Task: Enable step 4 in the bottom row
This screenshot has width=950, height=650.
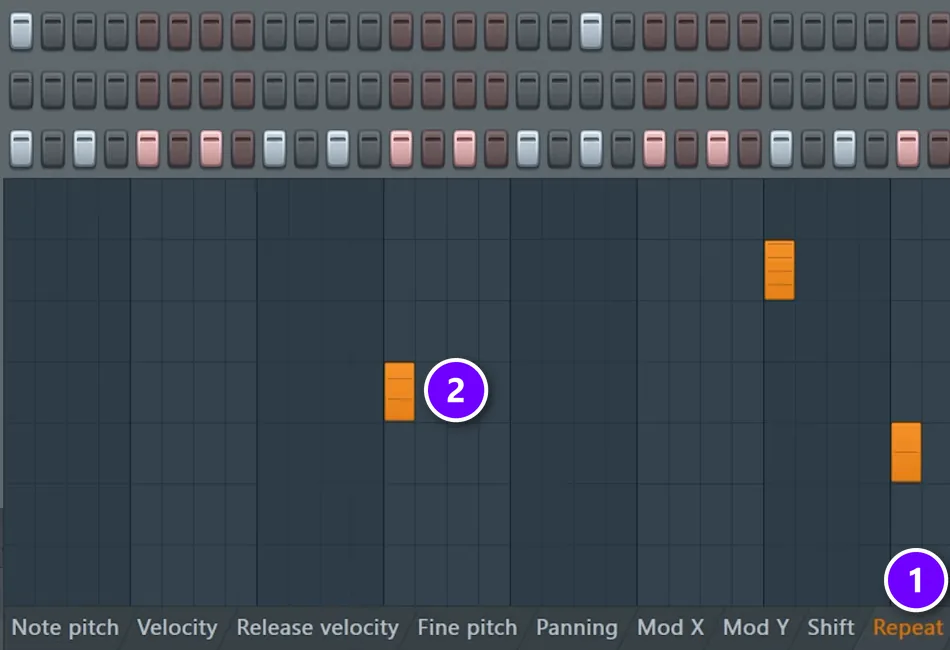Action: pyautogui.click(x=116, y=148)
